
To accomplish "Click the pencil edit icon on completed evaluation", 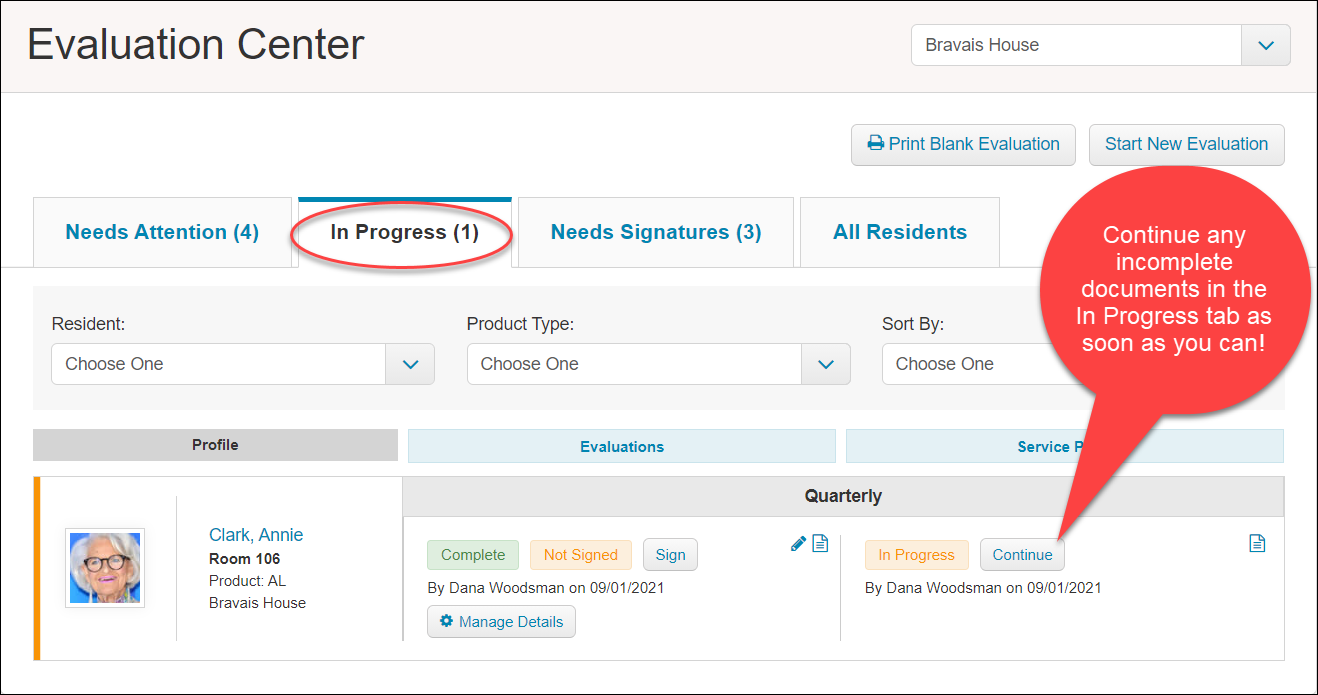I will [798, 544].
